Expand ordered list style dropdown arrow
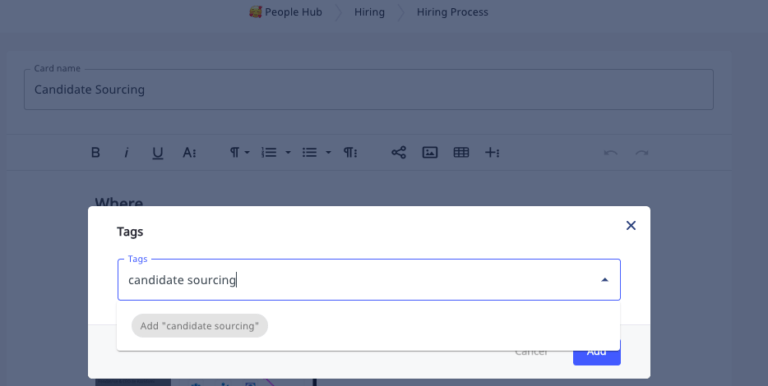The image size is (768, 386). coord(288,152)
